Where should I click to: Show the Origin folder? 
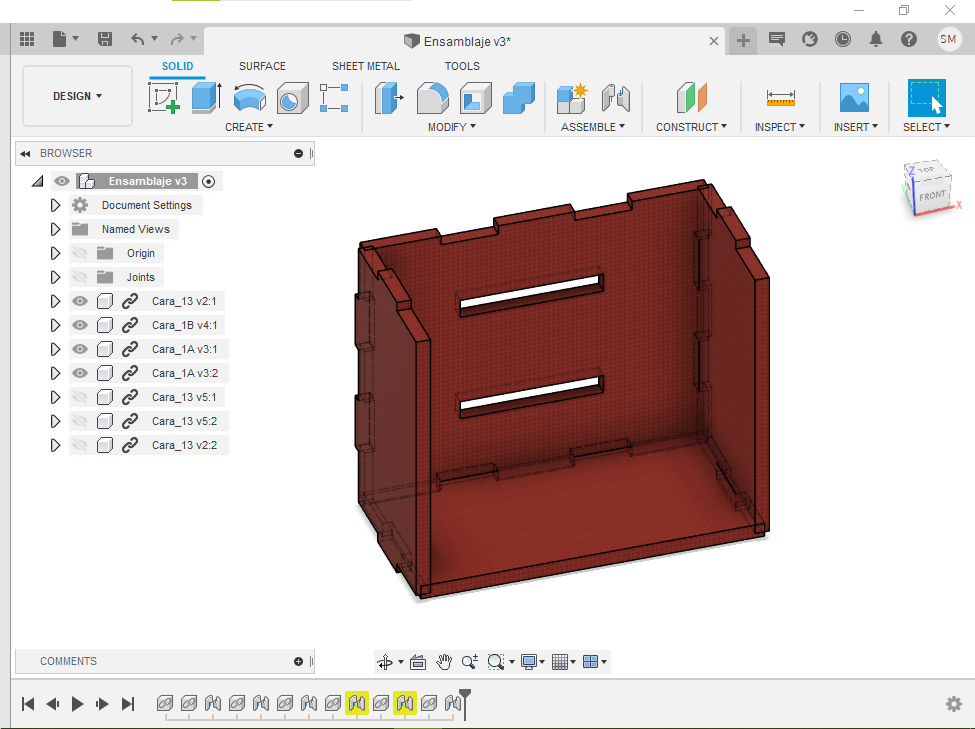[x=80, y=253]
